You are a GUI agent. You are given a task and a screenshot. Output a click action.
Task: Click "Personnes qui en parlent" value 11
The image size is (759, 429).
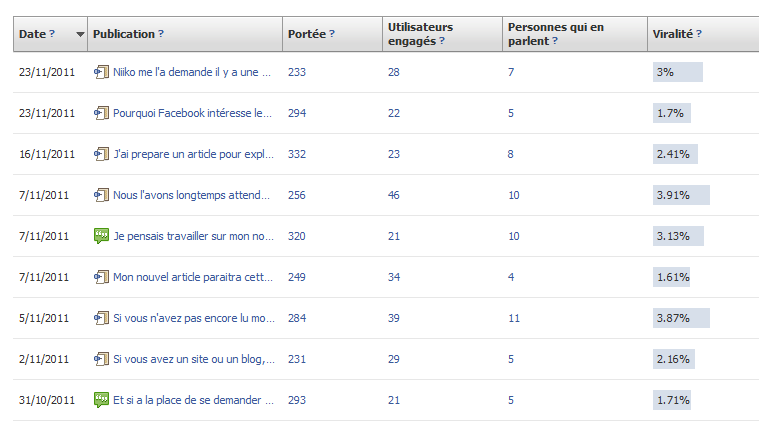coord(514,318)
